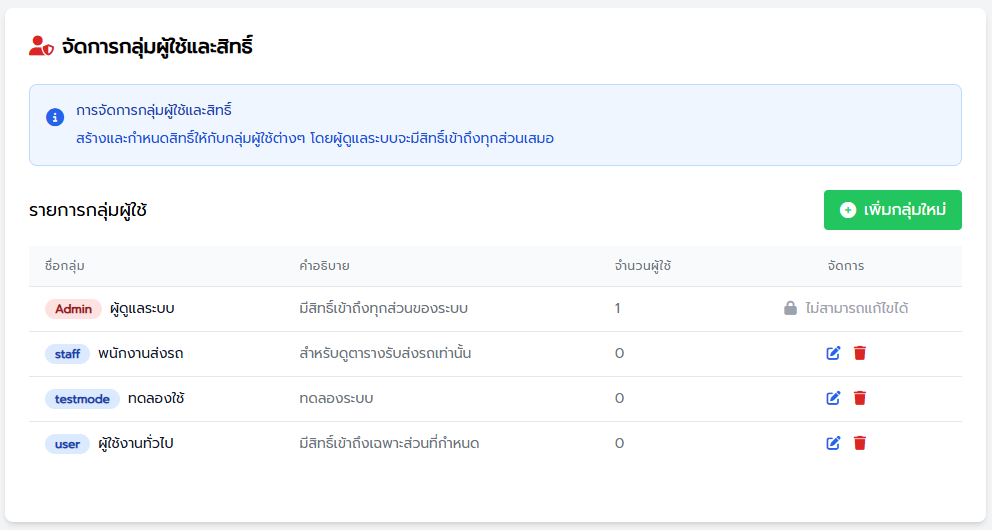Click the user badge label
This screenshot has height=530, width=992.
click(x=67, y=443)
